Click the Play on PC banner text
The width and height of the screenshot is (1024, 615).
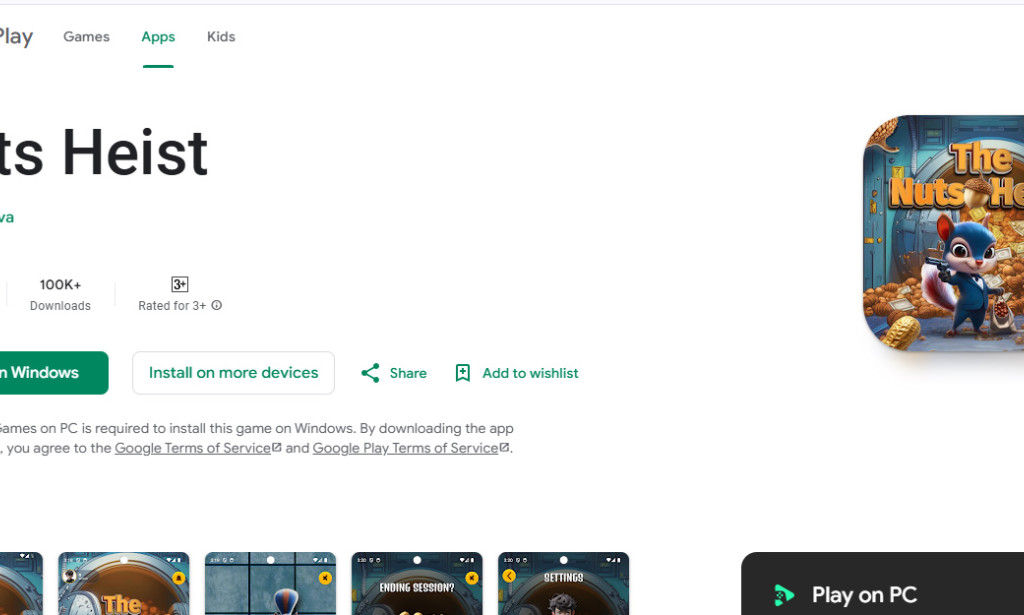click(x=864, y=595)
